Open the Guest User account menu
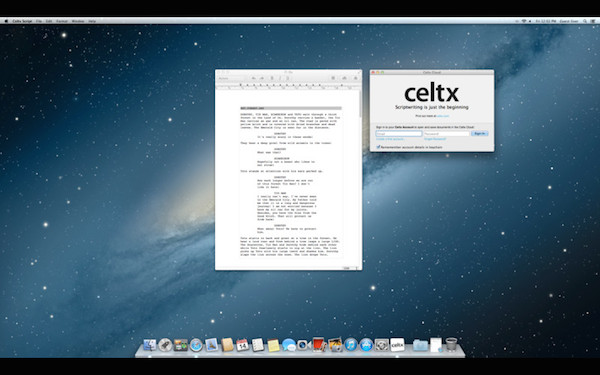Image resolution: width=600 pixels, height=375 pixels. tap(569, 21)
